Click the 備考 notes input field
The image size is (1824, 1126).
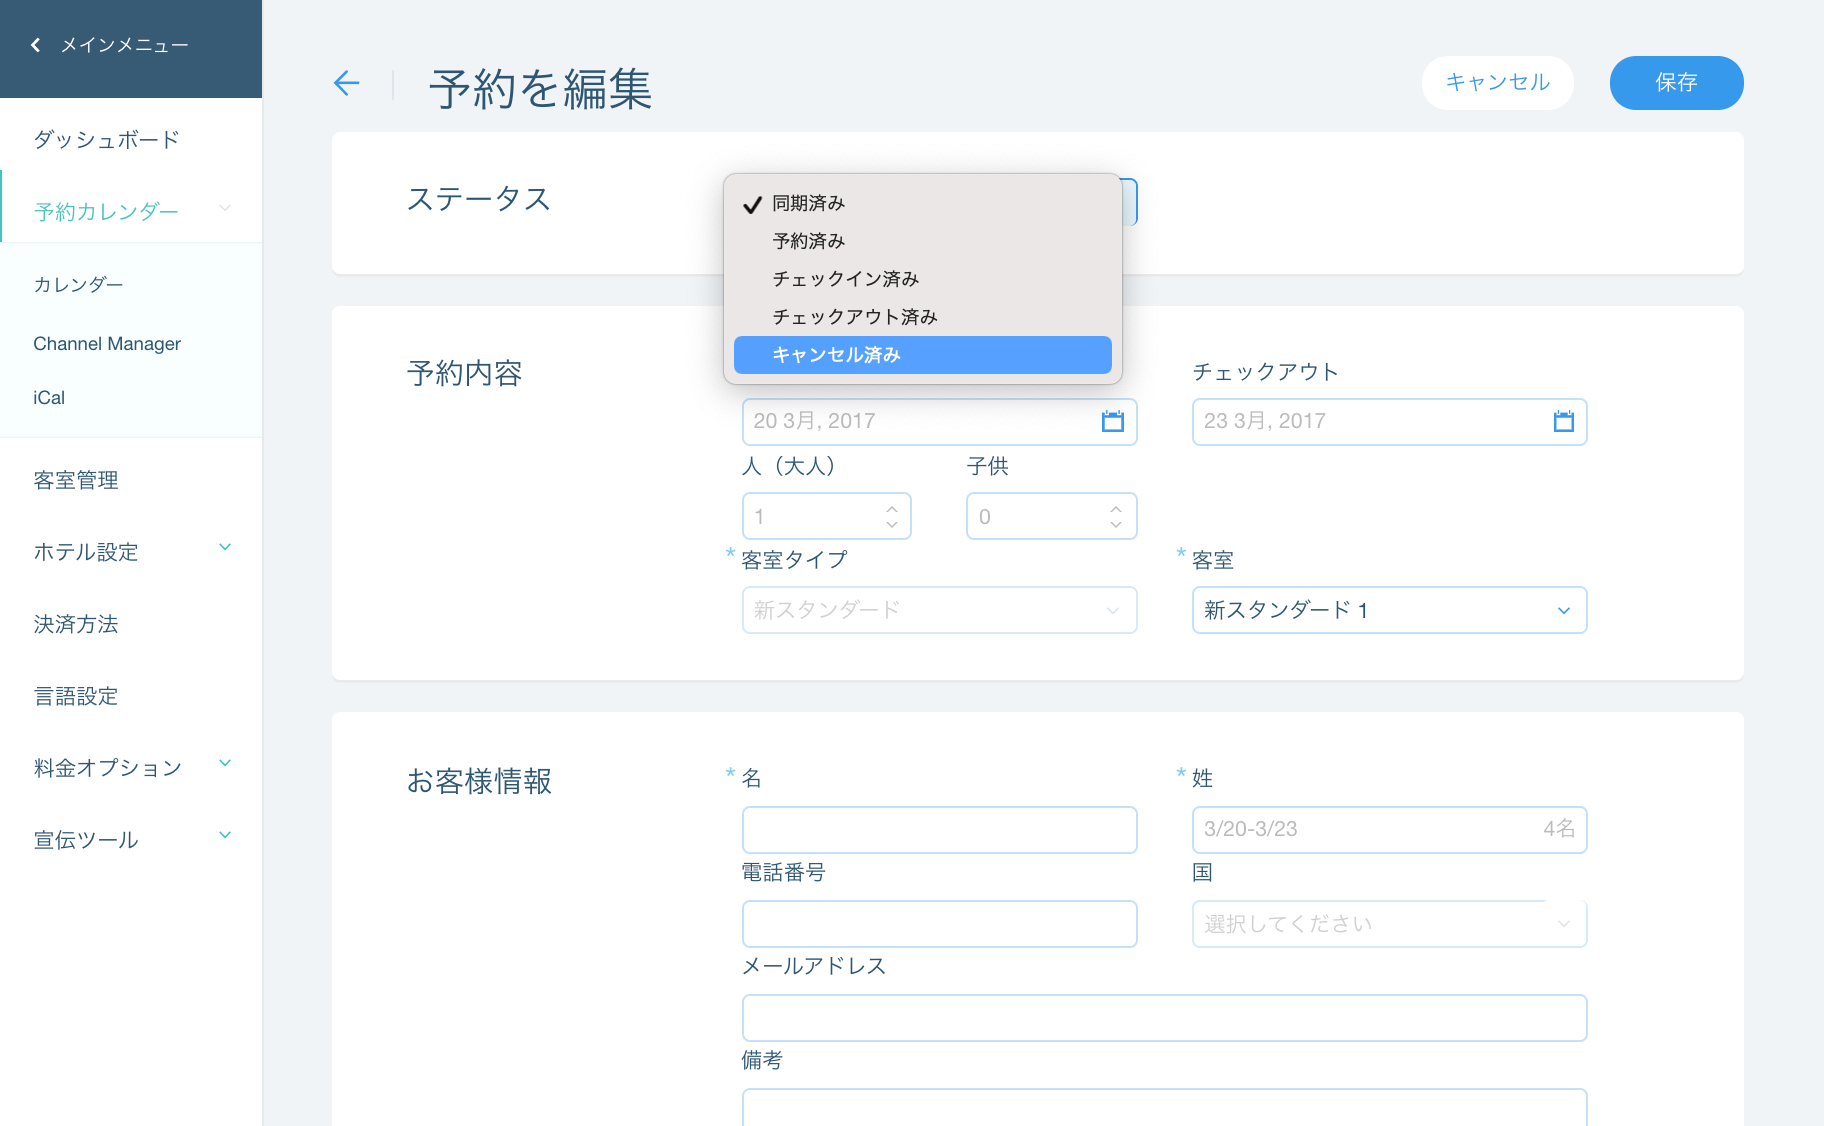point(1164,1107)
